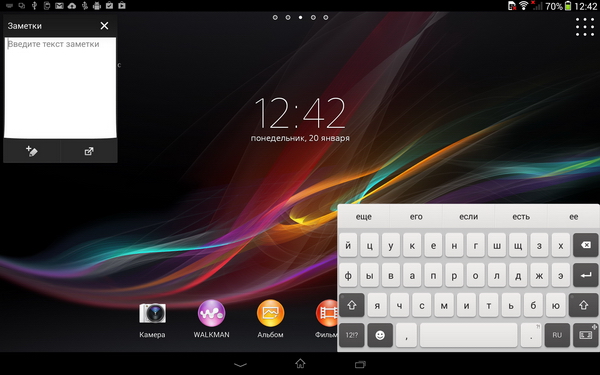Select the suggestion word есть
The height and width of the screenshot is (375, 600).
tap(521, 217)
